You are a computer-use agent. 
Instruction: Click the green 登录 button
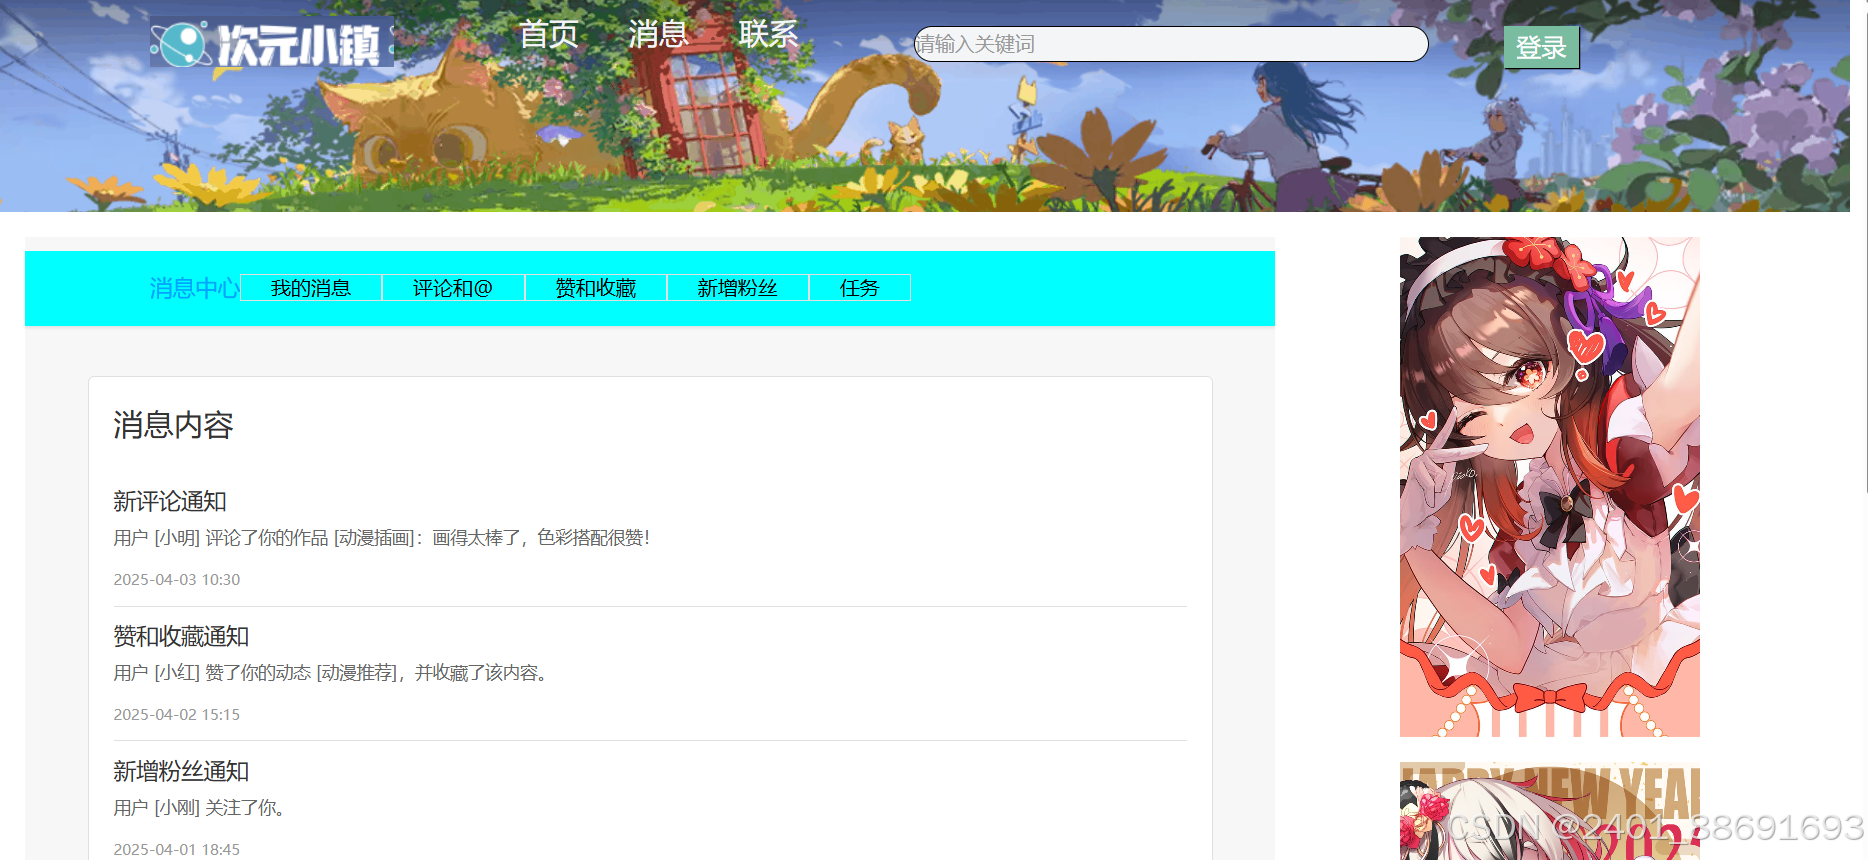(x=1541, y=47)
